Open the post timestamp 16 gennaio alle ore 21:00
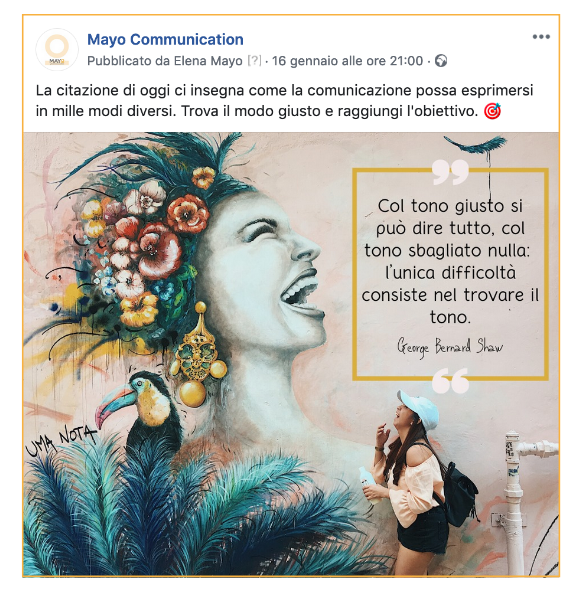This screenshot has width=585, height=608. pyautogui.click(x=347, y=61)
